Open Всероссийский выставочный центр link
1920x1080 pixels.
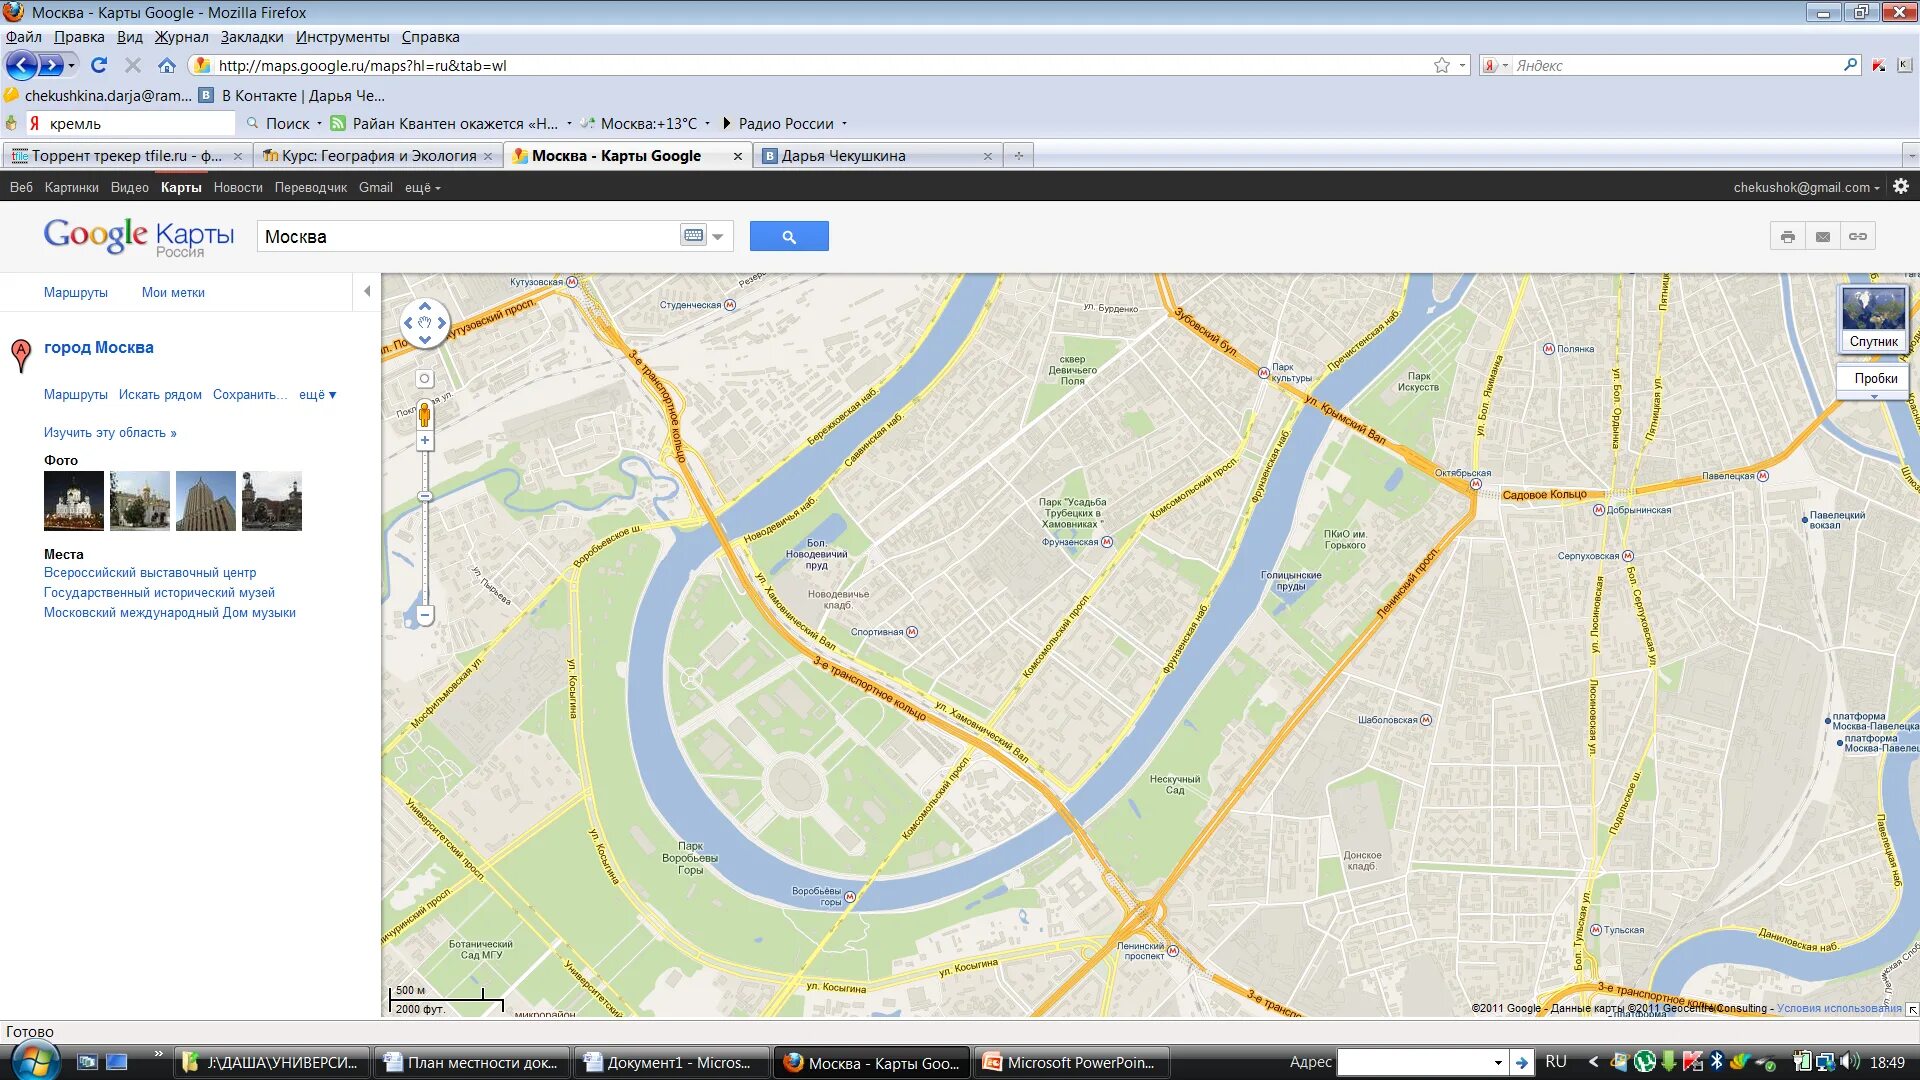click(150, 573)
